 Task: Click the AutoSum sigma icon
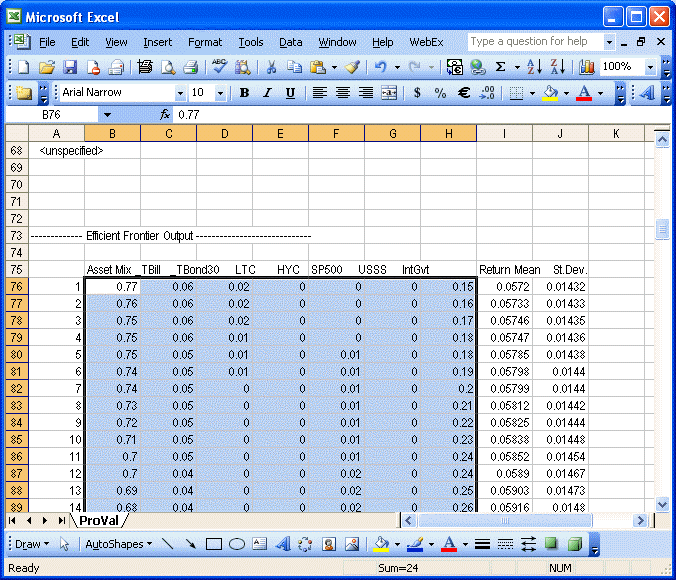pos(501,67)
